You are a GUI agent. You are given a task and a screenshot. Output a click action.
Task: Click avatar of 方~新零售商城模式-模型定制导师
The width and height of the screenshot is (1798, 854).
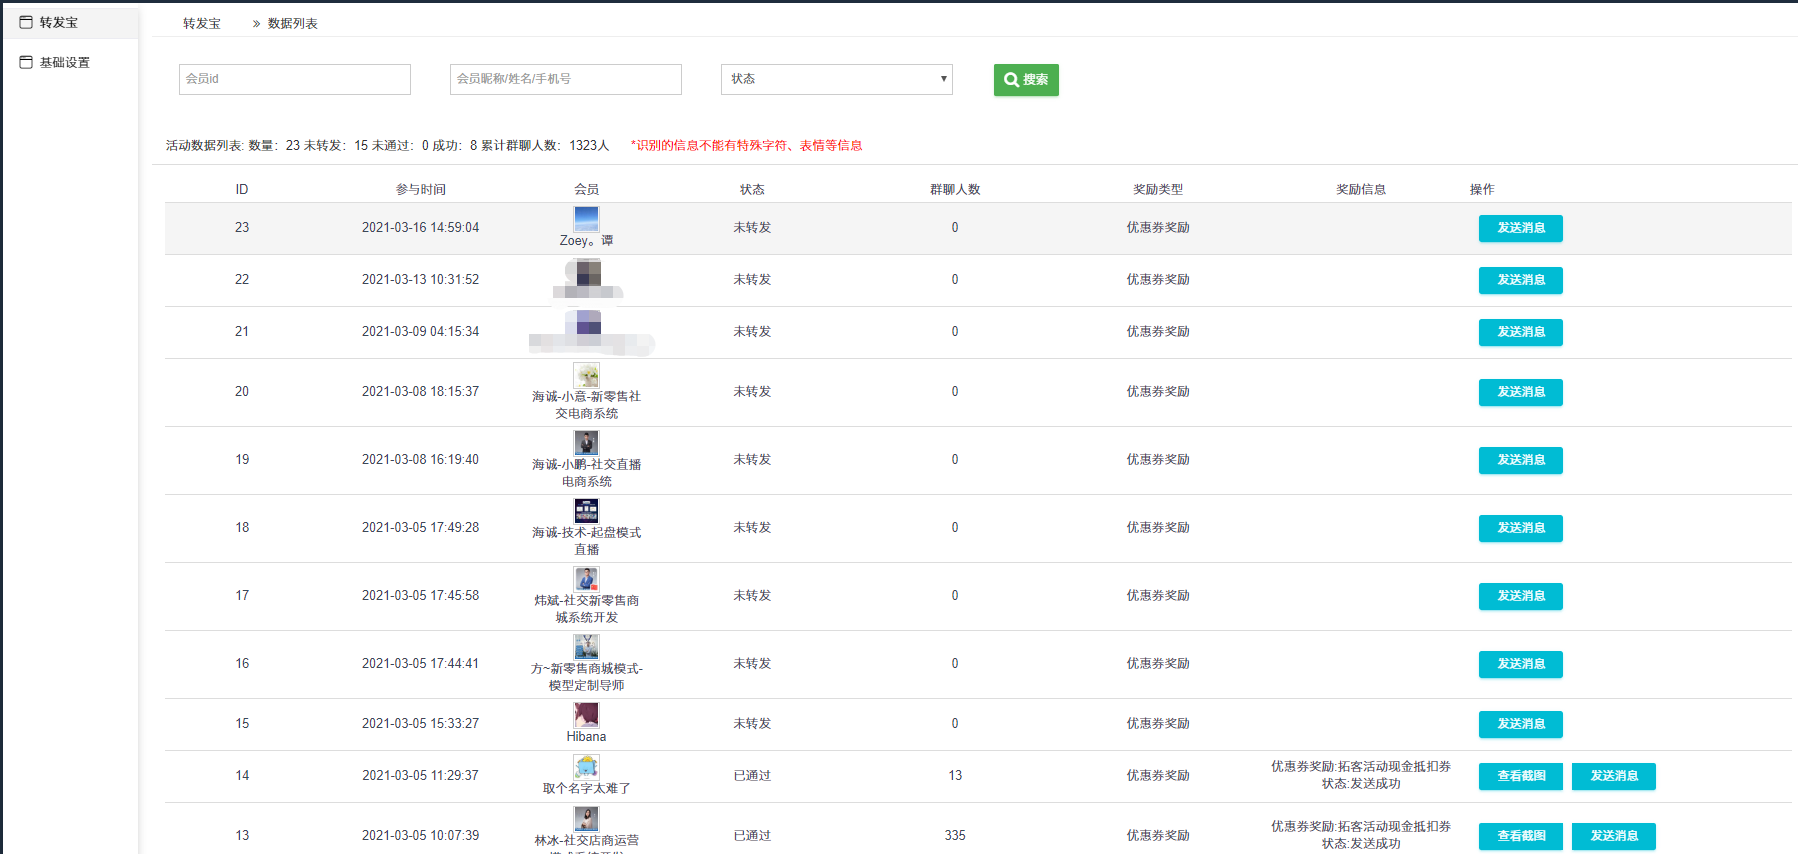click(586, 647)
